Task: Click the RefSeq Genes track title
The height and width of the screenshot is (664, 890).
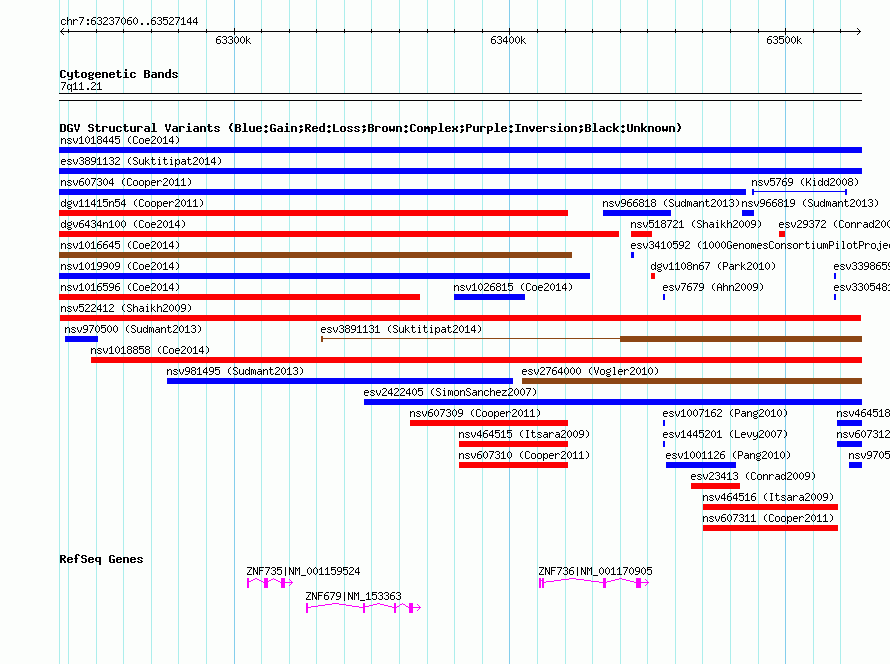Action: click(x=101, y=559)
